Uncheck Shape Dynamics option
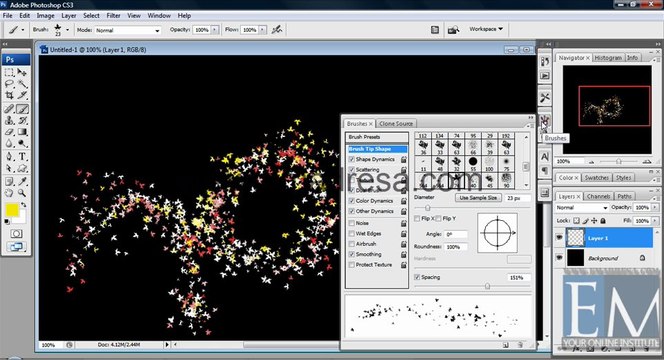This screenshot has width=664, height=360. tap(351, 159)
